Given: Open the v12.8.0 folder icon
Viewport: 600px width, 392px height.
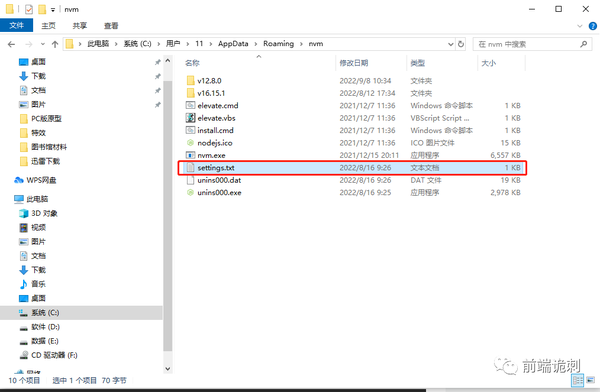Looking at the screenshot, I should 191,80.
